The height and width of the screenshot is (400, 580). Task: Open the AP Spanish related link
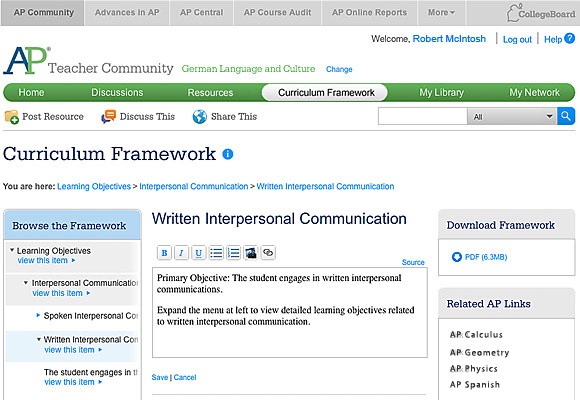point(475,384)
